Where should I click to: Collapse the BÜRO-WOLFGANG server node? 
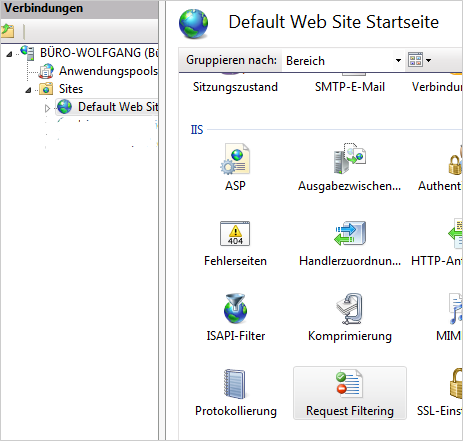[x=9, y=54]
